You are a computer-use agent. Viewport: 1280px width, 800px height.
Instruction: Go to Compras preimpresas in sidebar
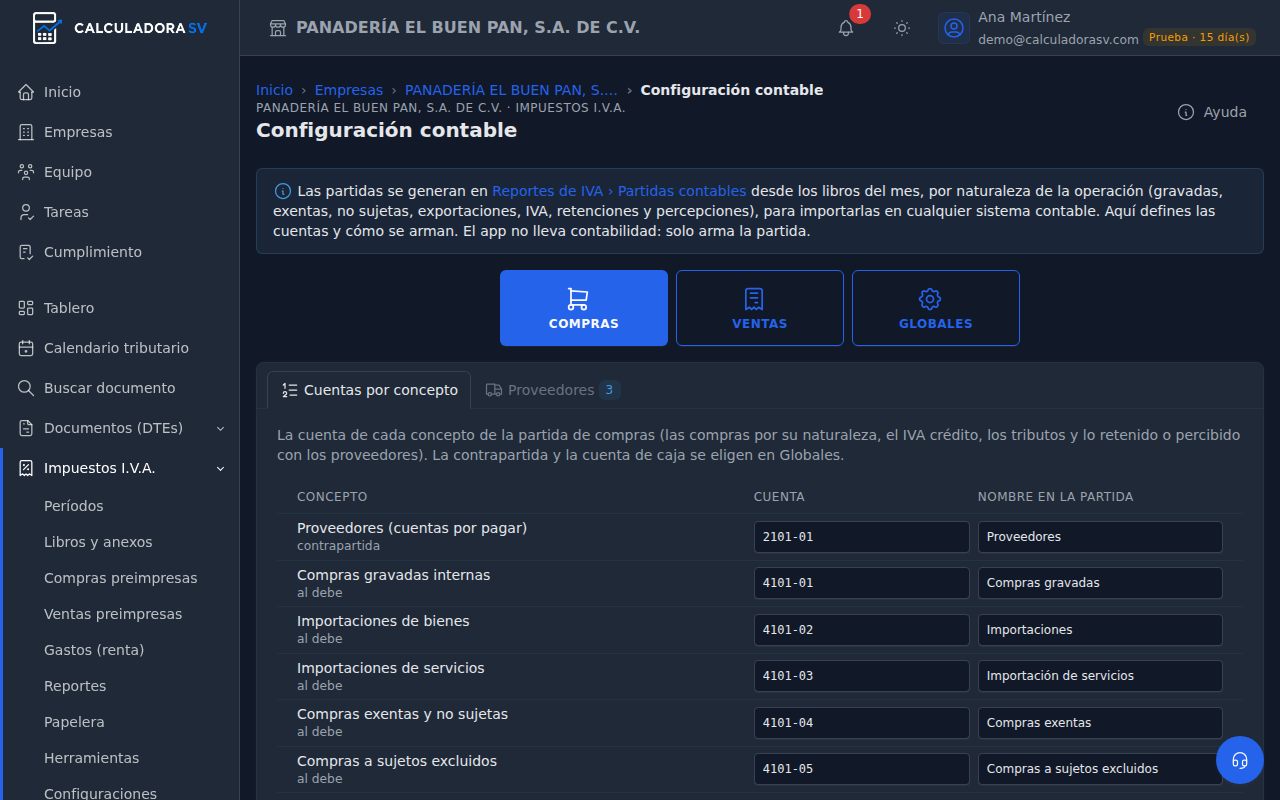click(x=121, y=578)
